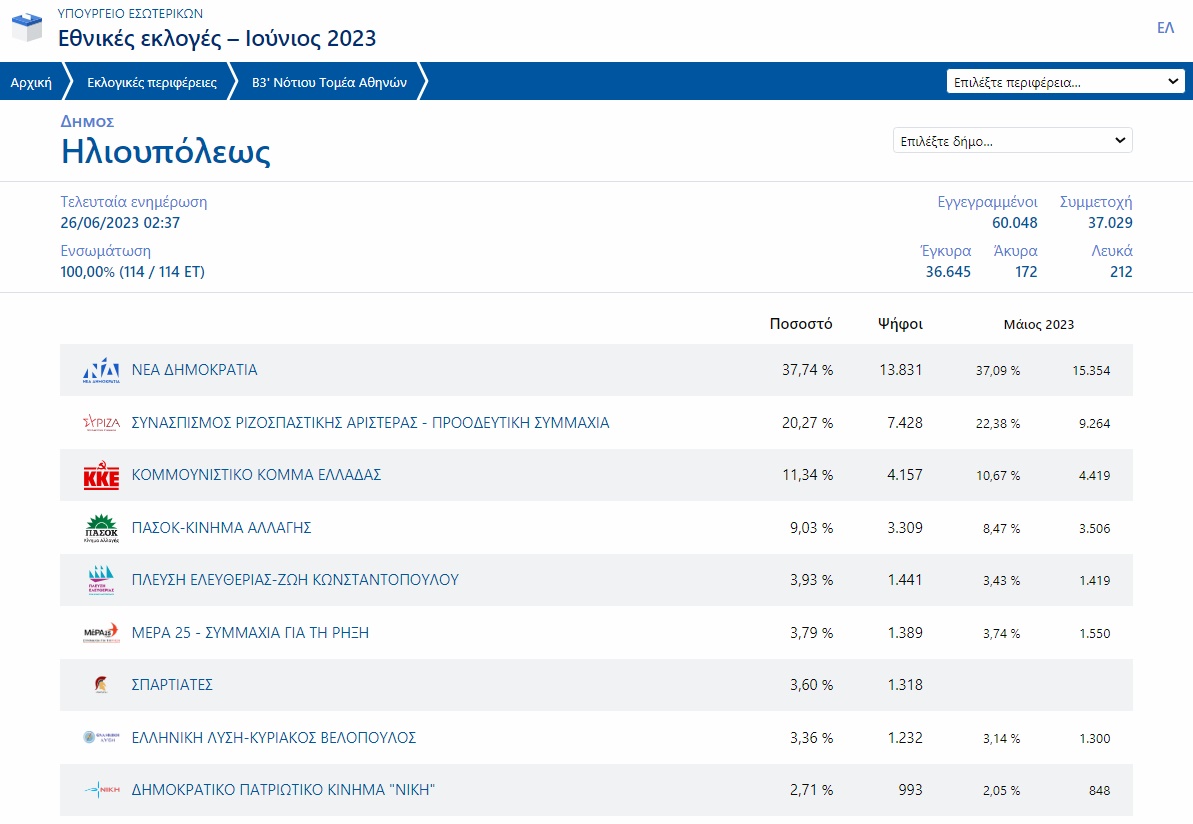Open ΣΠΑΡΤΙΑΤΕΣ party link

(x=172, y=685)
